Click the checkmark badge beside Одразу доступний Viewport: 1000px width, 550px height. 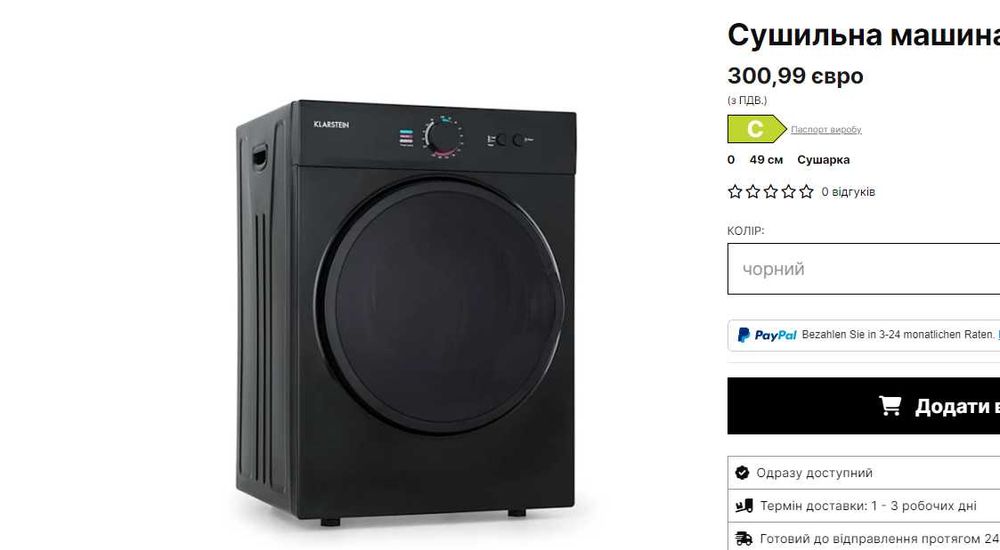pos(742,473)
